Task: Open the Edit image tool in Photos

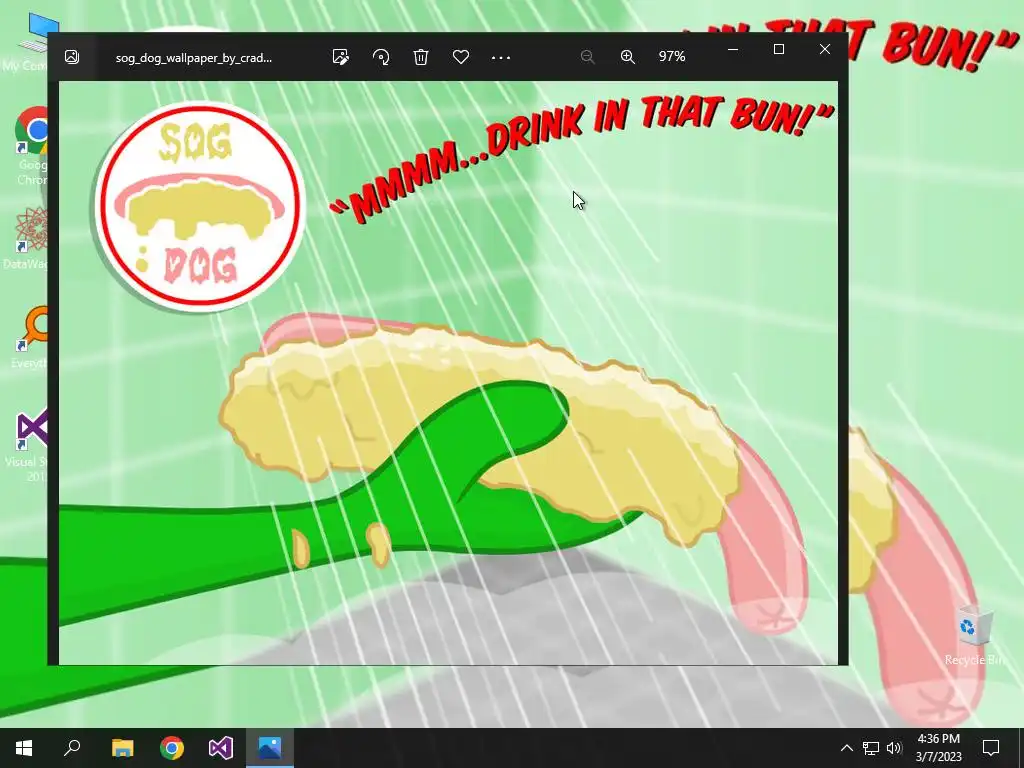Action: tap(340, 57)
